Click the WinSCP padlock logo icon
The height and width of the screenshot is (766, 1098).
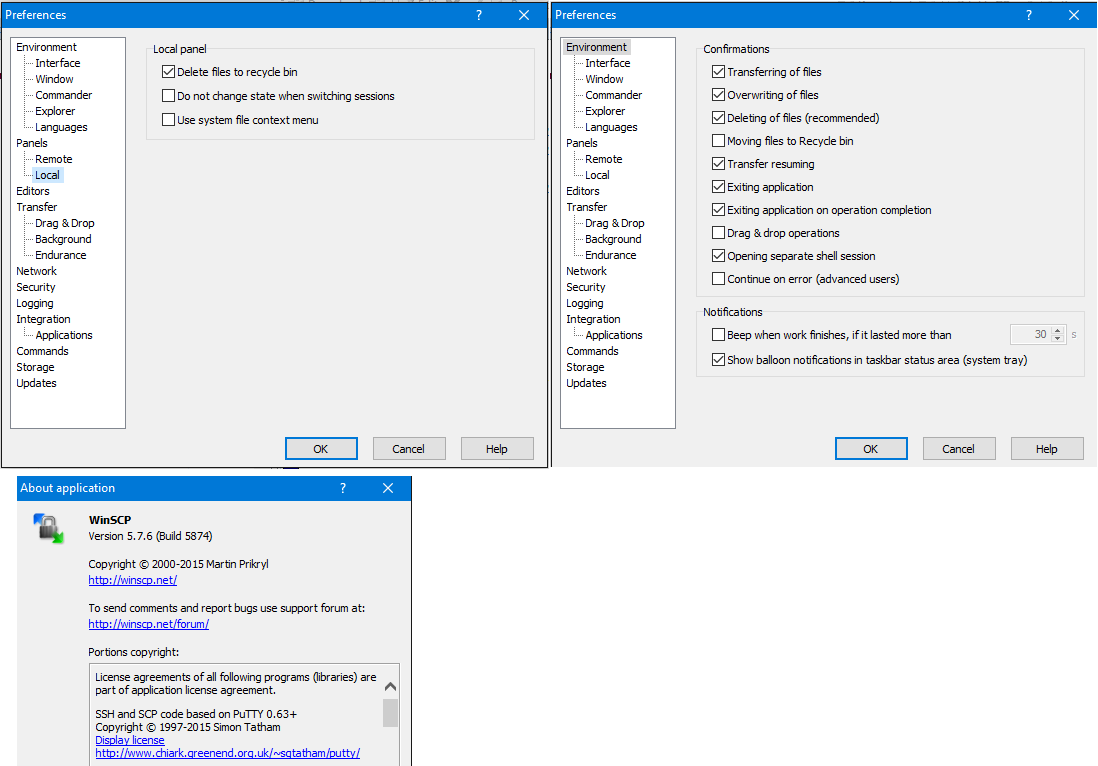[47, 528]
